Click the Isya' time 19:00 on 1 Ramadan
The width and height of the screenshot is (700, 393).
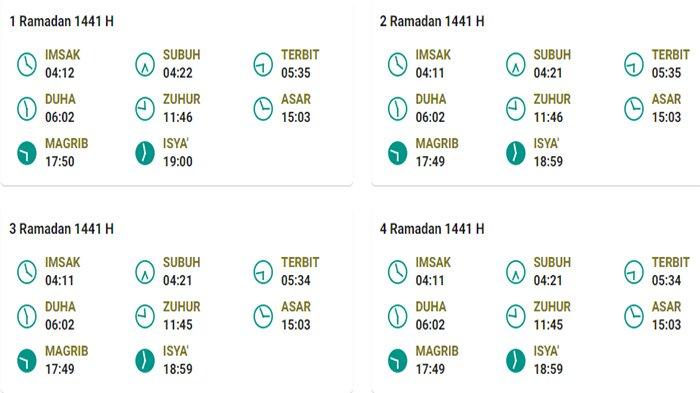point(178,162)
